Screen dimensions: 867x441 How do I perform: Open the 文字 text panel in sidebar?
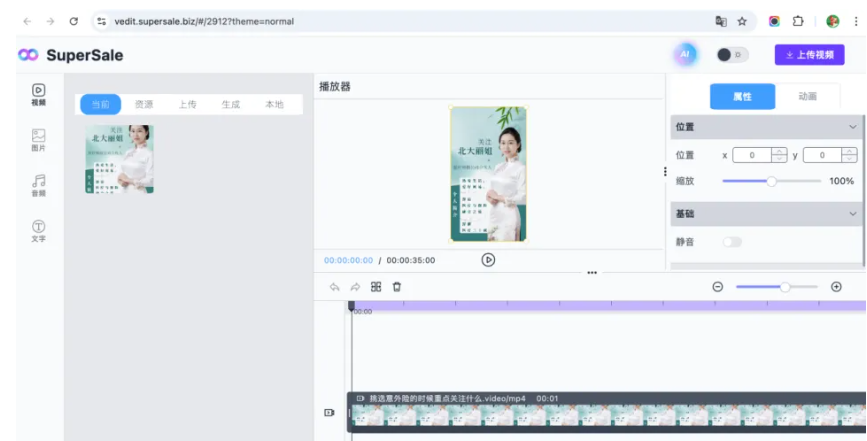tap(38, 231)
